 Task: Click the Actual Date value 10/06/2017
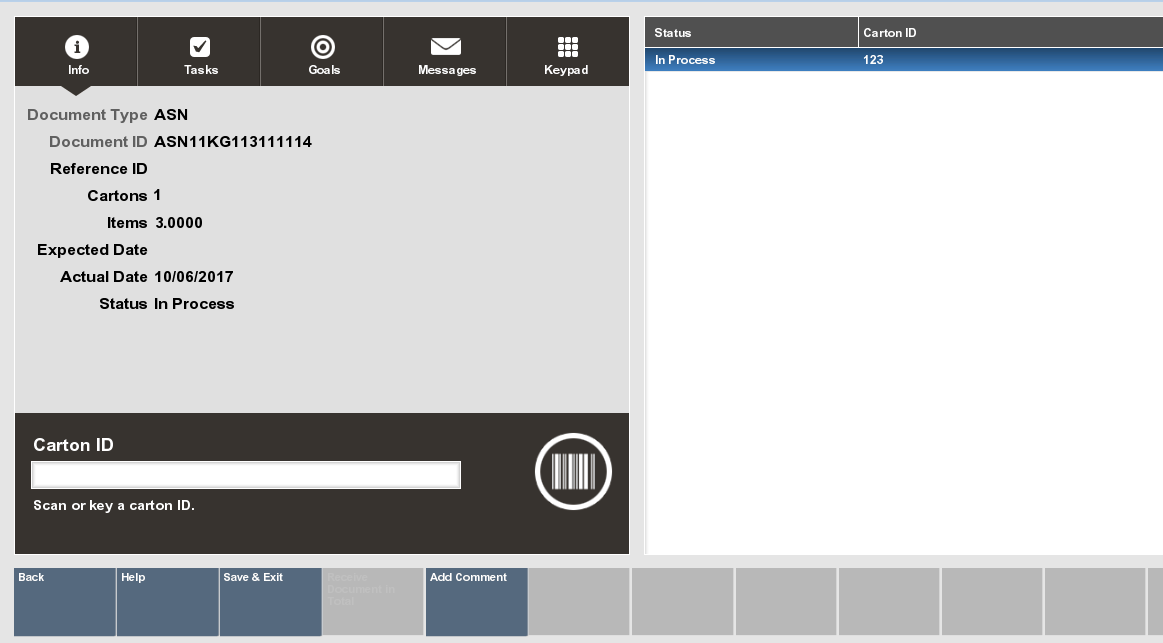[x=194, y=277]
